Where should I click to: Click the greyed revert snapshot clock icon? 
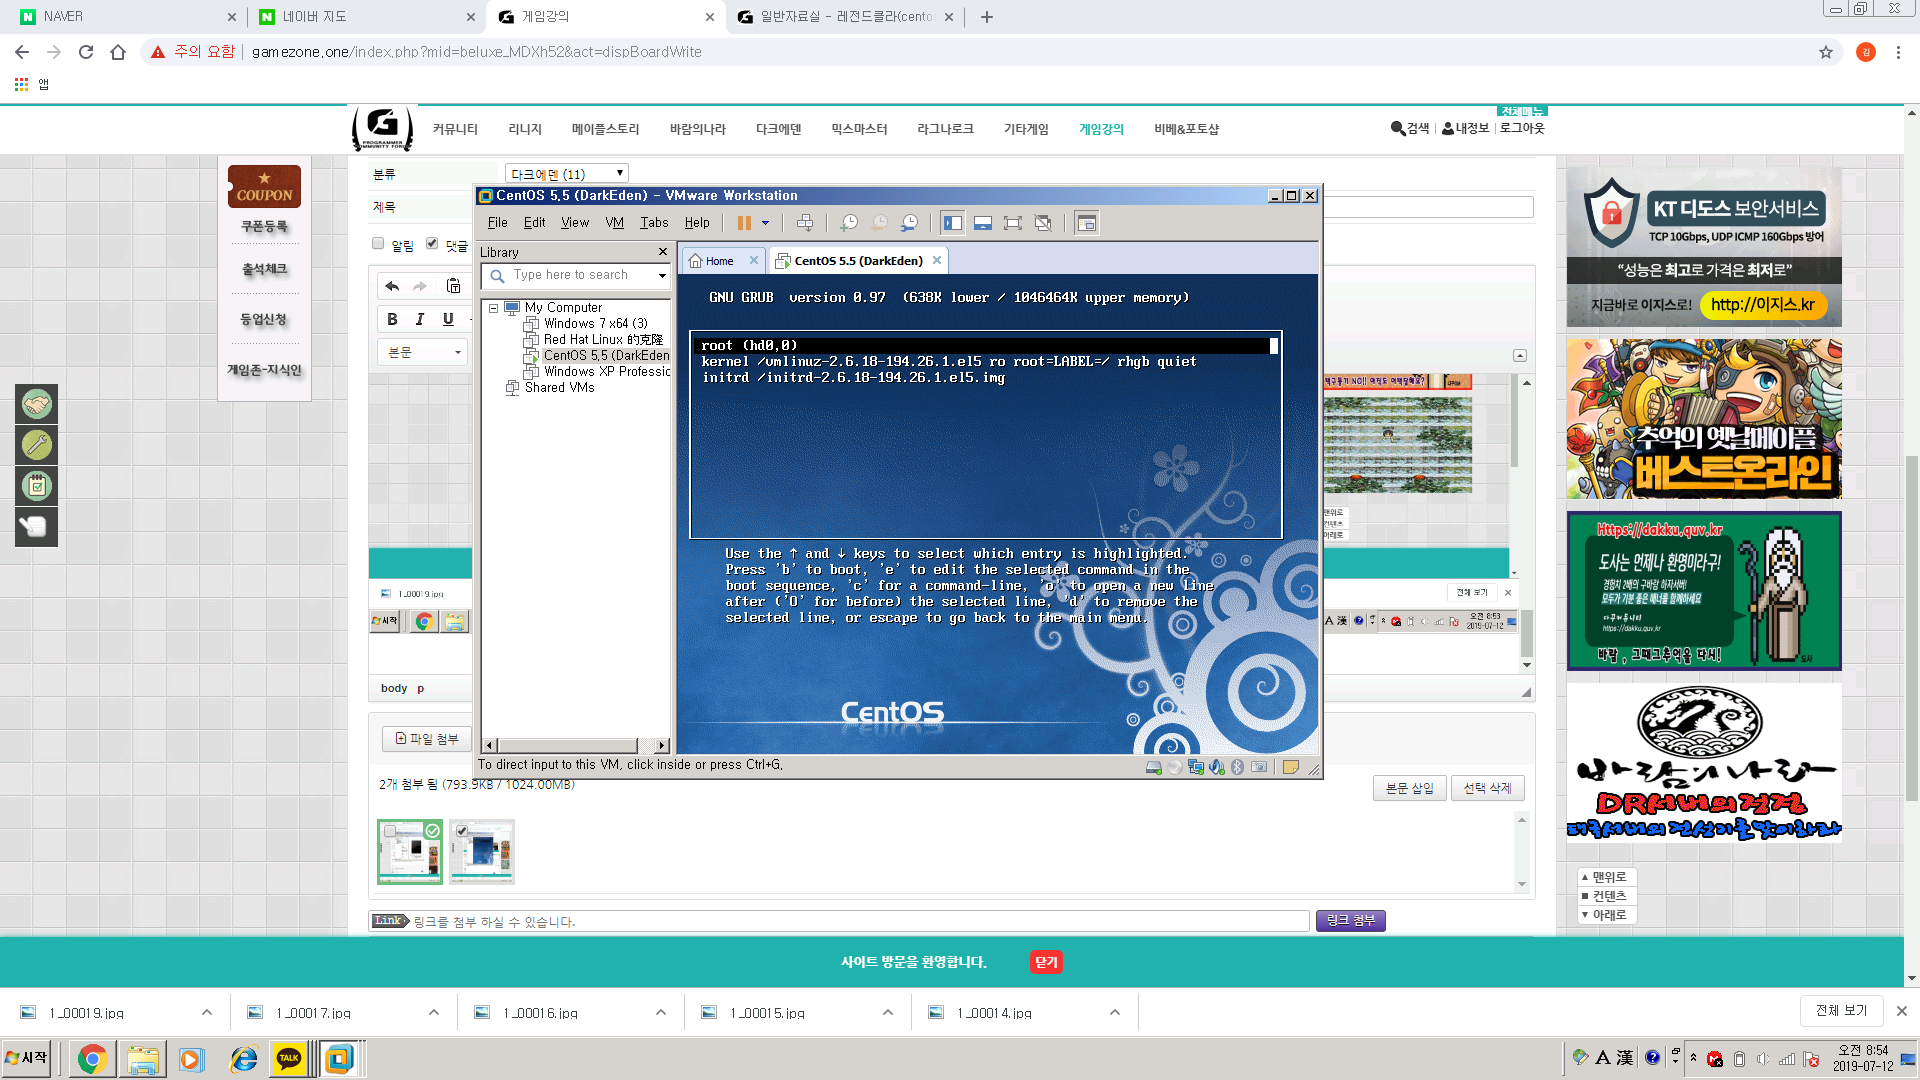879,223
